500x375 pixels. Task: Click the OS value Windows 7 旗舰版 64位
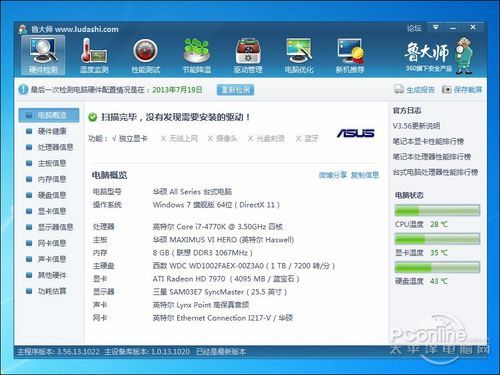[x=216, y=205]
